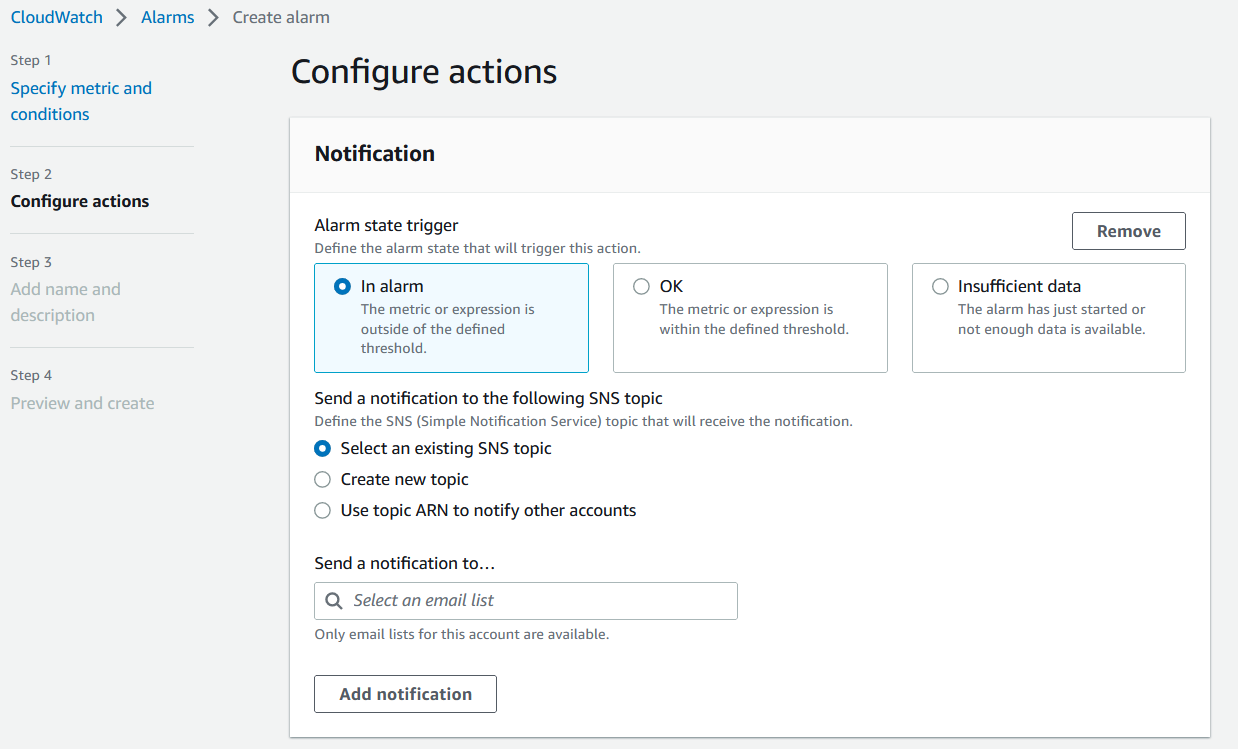Click inside the 'Select an email list' field
The width and height of the screenshot is (1238, 749).
tap(525, 600)
